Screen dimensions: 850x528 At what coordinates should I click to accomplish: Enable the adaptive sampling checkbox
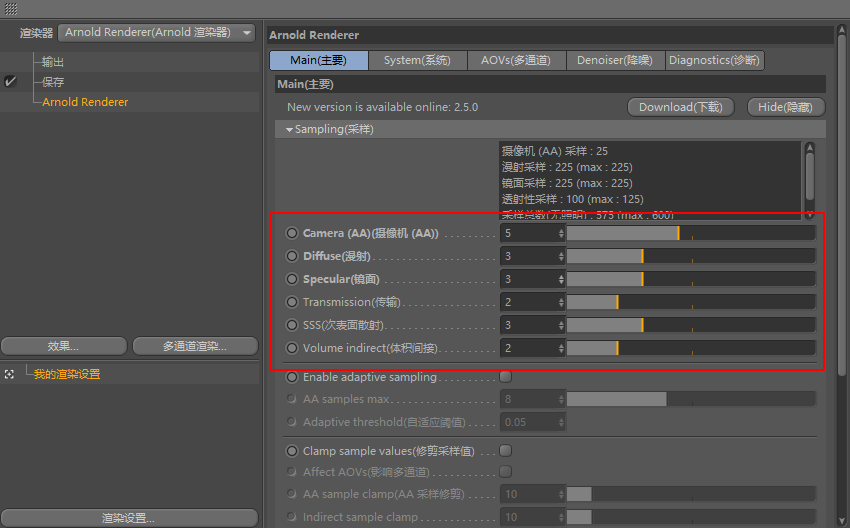506,376
